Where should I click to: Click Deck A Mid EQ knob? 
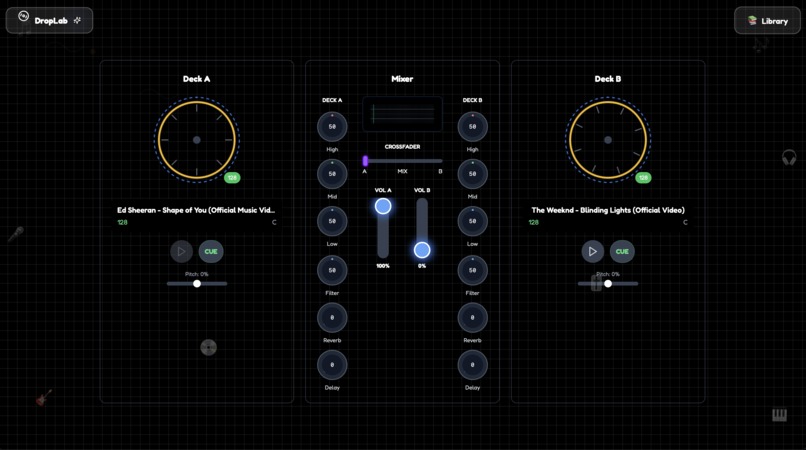(332, 174)
